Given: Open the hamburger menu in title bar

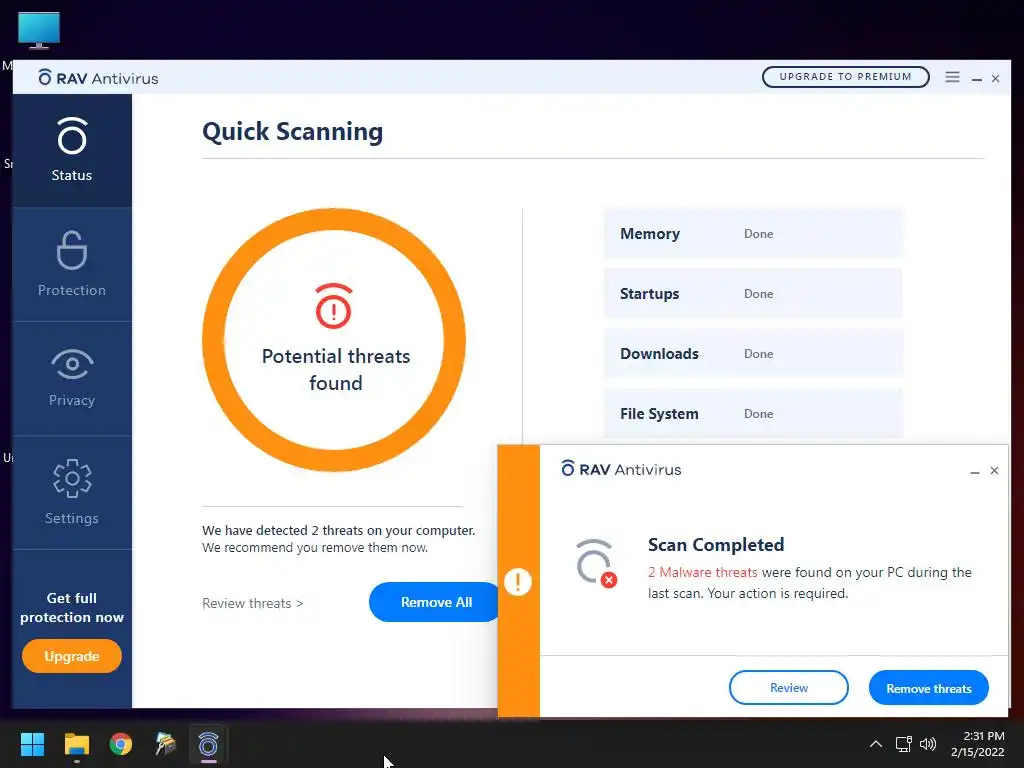Looking at the screenshot, I should pos(952,77).
